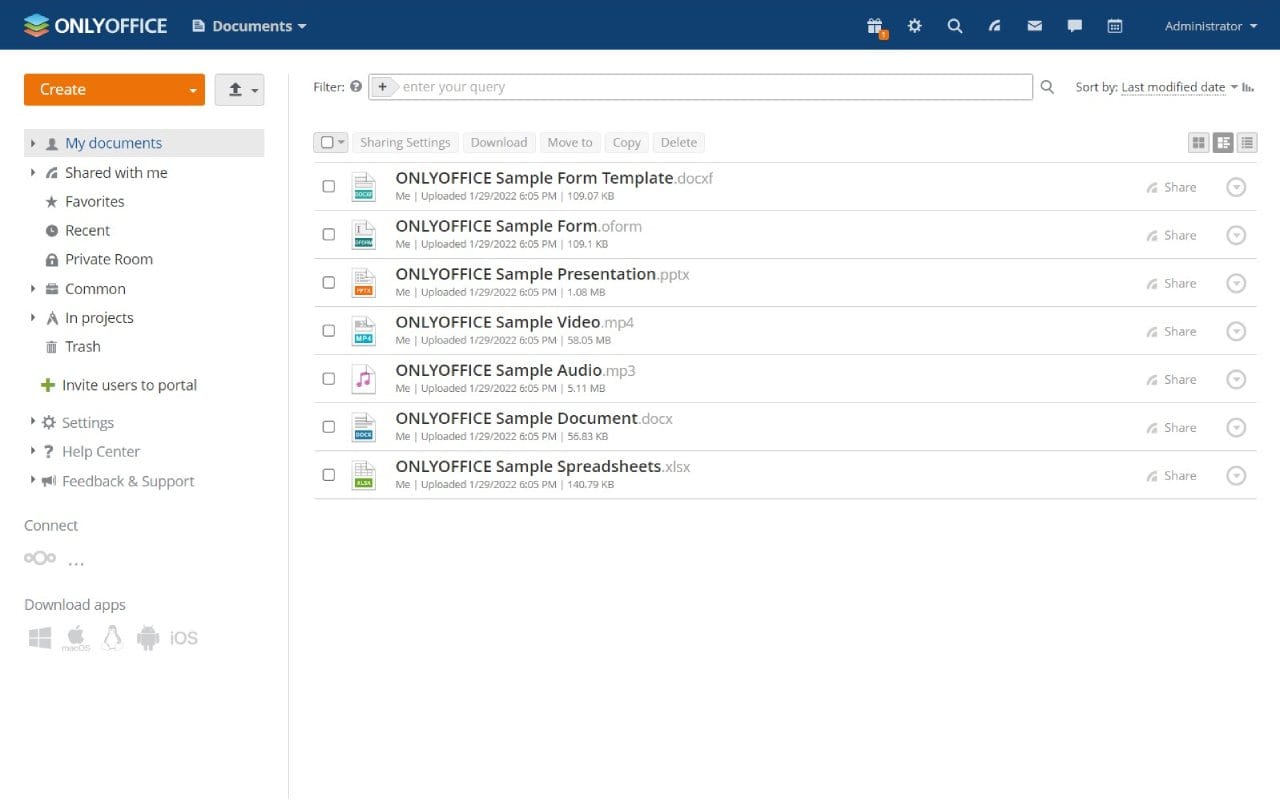This screenshot has width=1280, height=800.
Task: Check the checkbox for ONLYOFFICE Sample Presentation
Action: [x=328, y=282]
